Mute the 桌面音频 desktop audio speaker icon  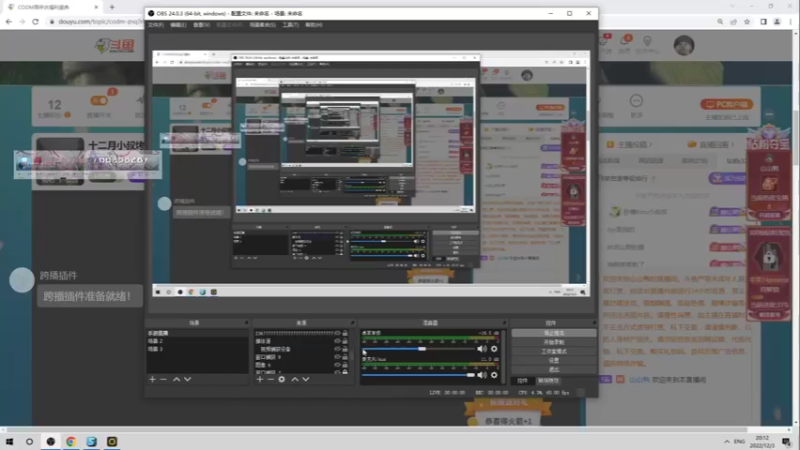[482, 349]
